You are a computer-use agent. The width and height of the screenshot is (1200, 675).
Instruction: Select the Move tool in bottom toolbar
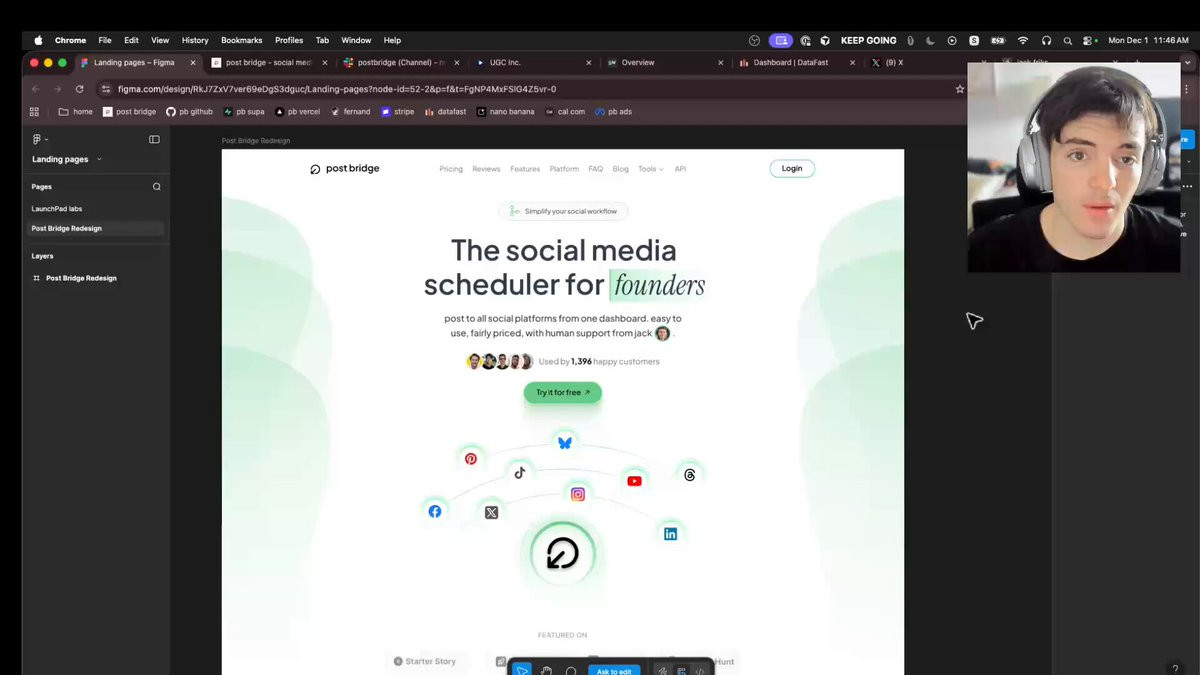tap(522, 670)
